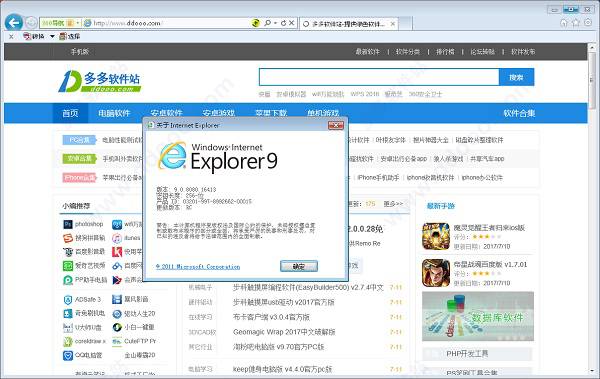The width and height of the screenshot is (600, 379).
Task: Click the Photoshop icon in recommended list
Action: 68,224
